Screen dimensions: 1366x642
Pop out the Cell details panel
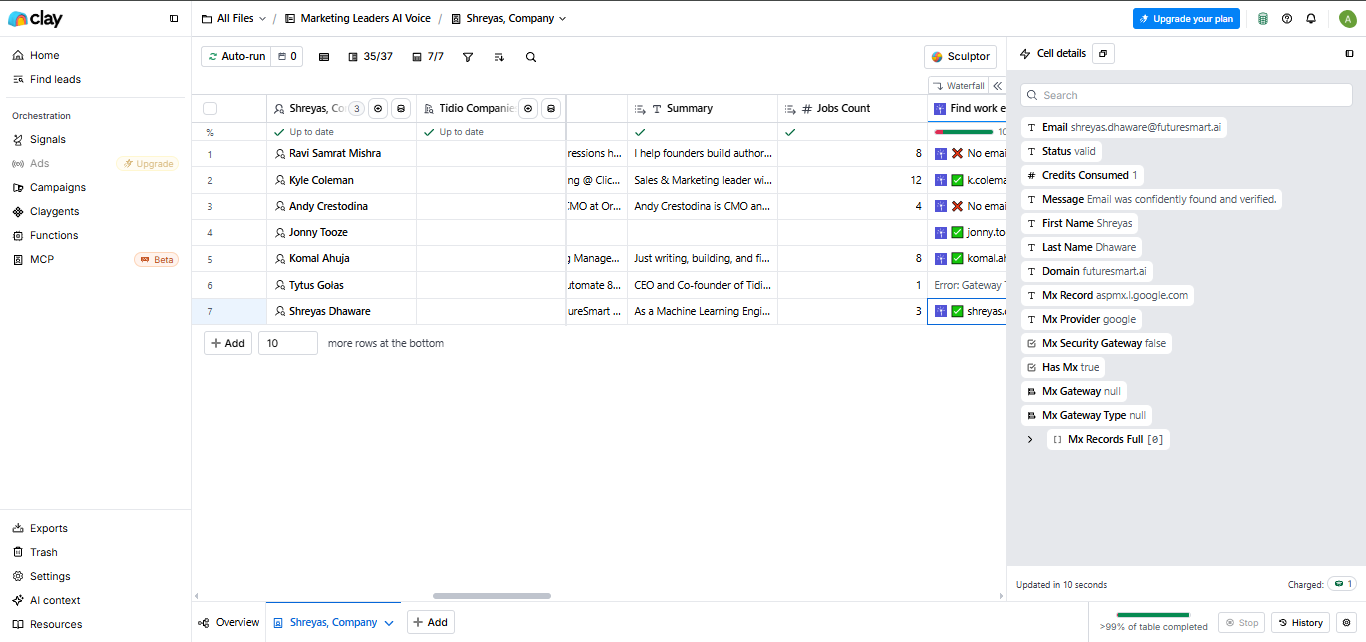click(x=1103, y=53)
